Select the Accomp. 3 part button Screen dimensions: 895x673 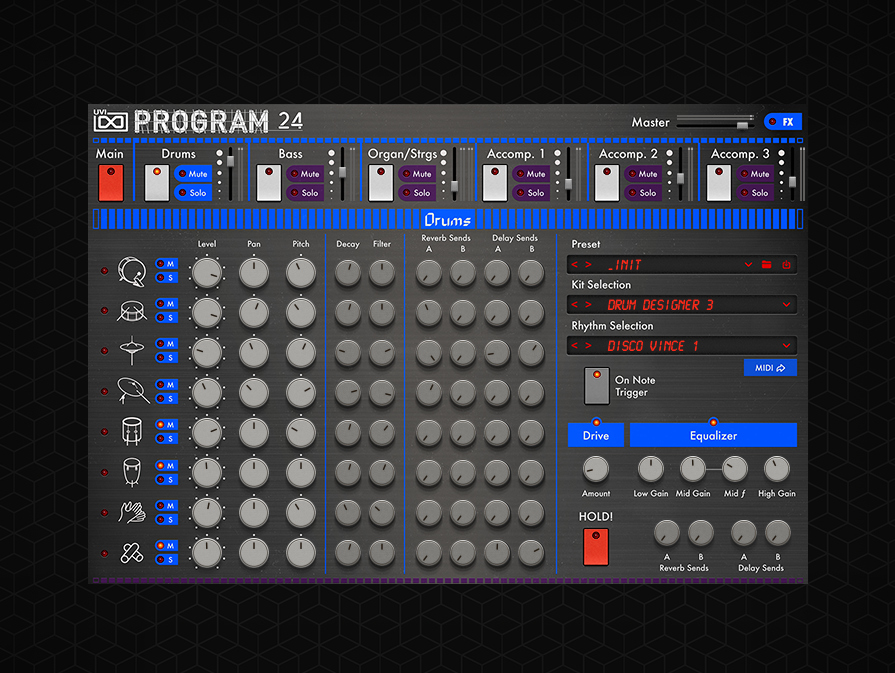719,183
